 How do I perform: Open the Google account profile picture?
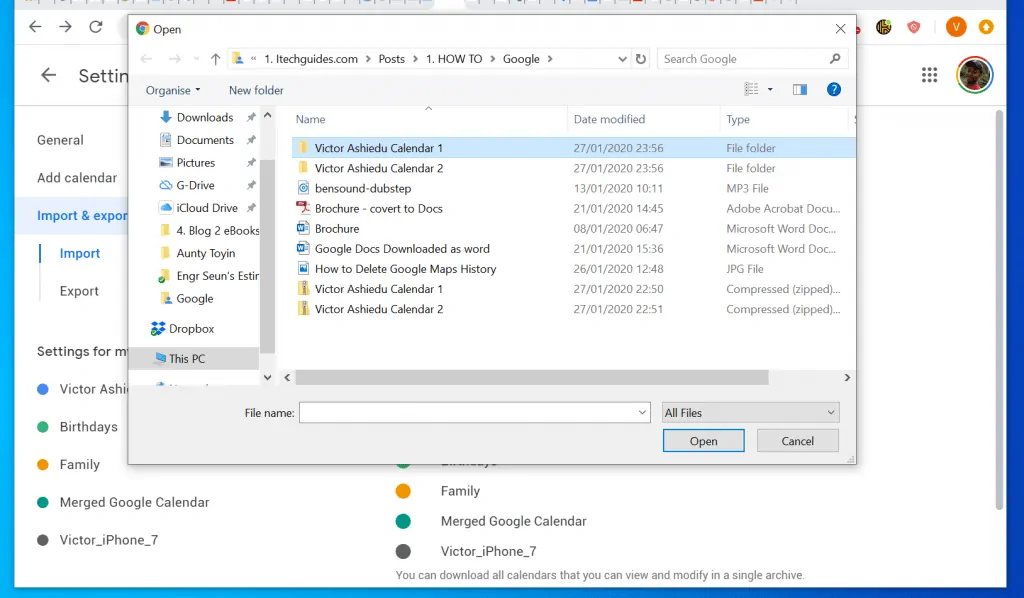[x=974, y=74]
